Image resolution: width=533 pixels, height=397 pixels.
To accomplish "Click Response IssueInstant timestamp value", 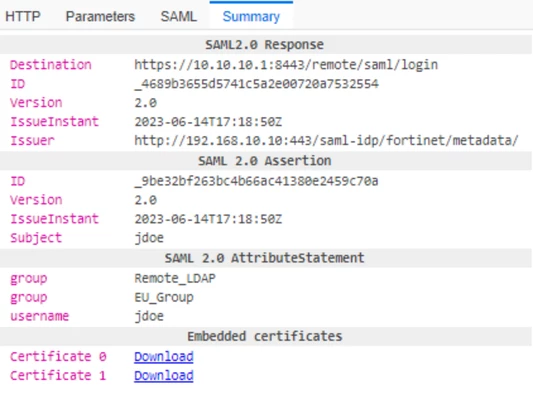I will [208, 122].
